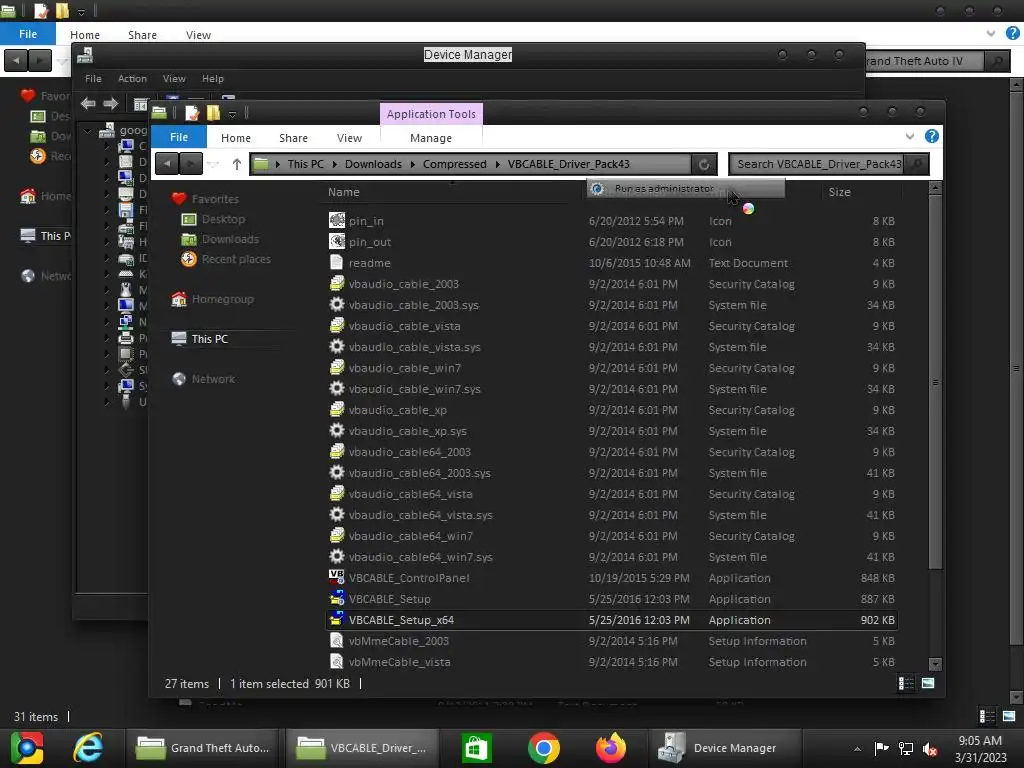
Task: Open the Home ribbon tab in VBCABLE window
Action: (x=236, y=138)
